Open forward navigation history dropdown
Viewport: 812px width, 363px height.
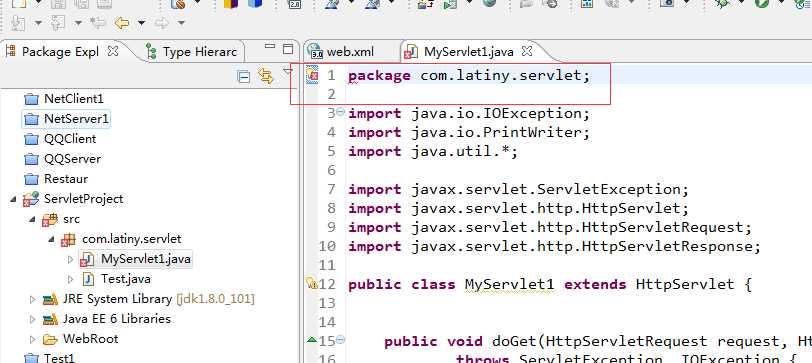(x=181, y=23)
